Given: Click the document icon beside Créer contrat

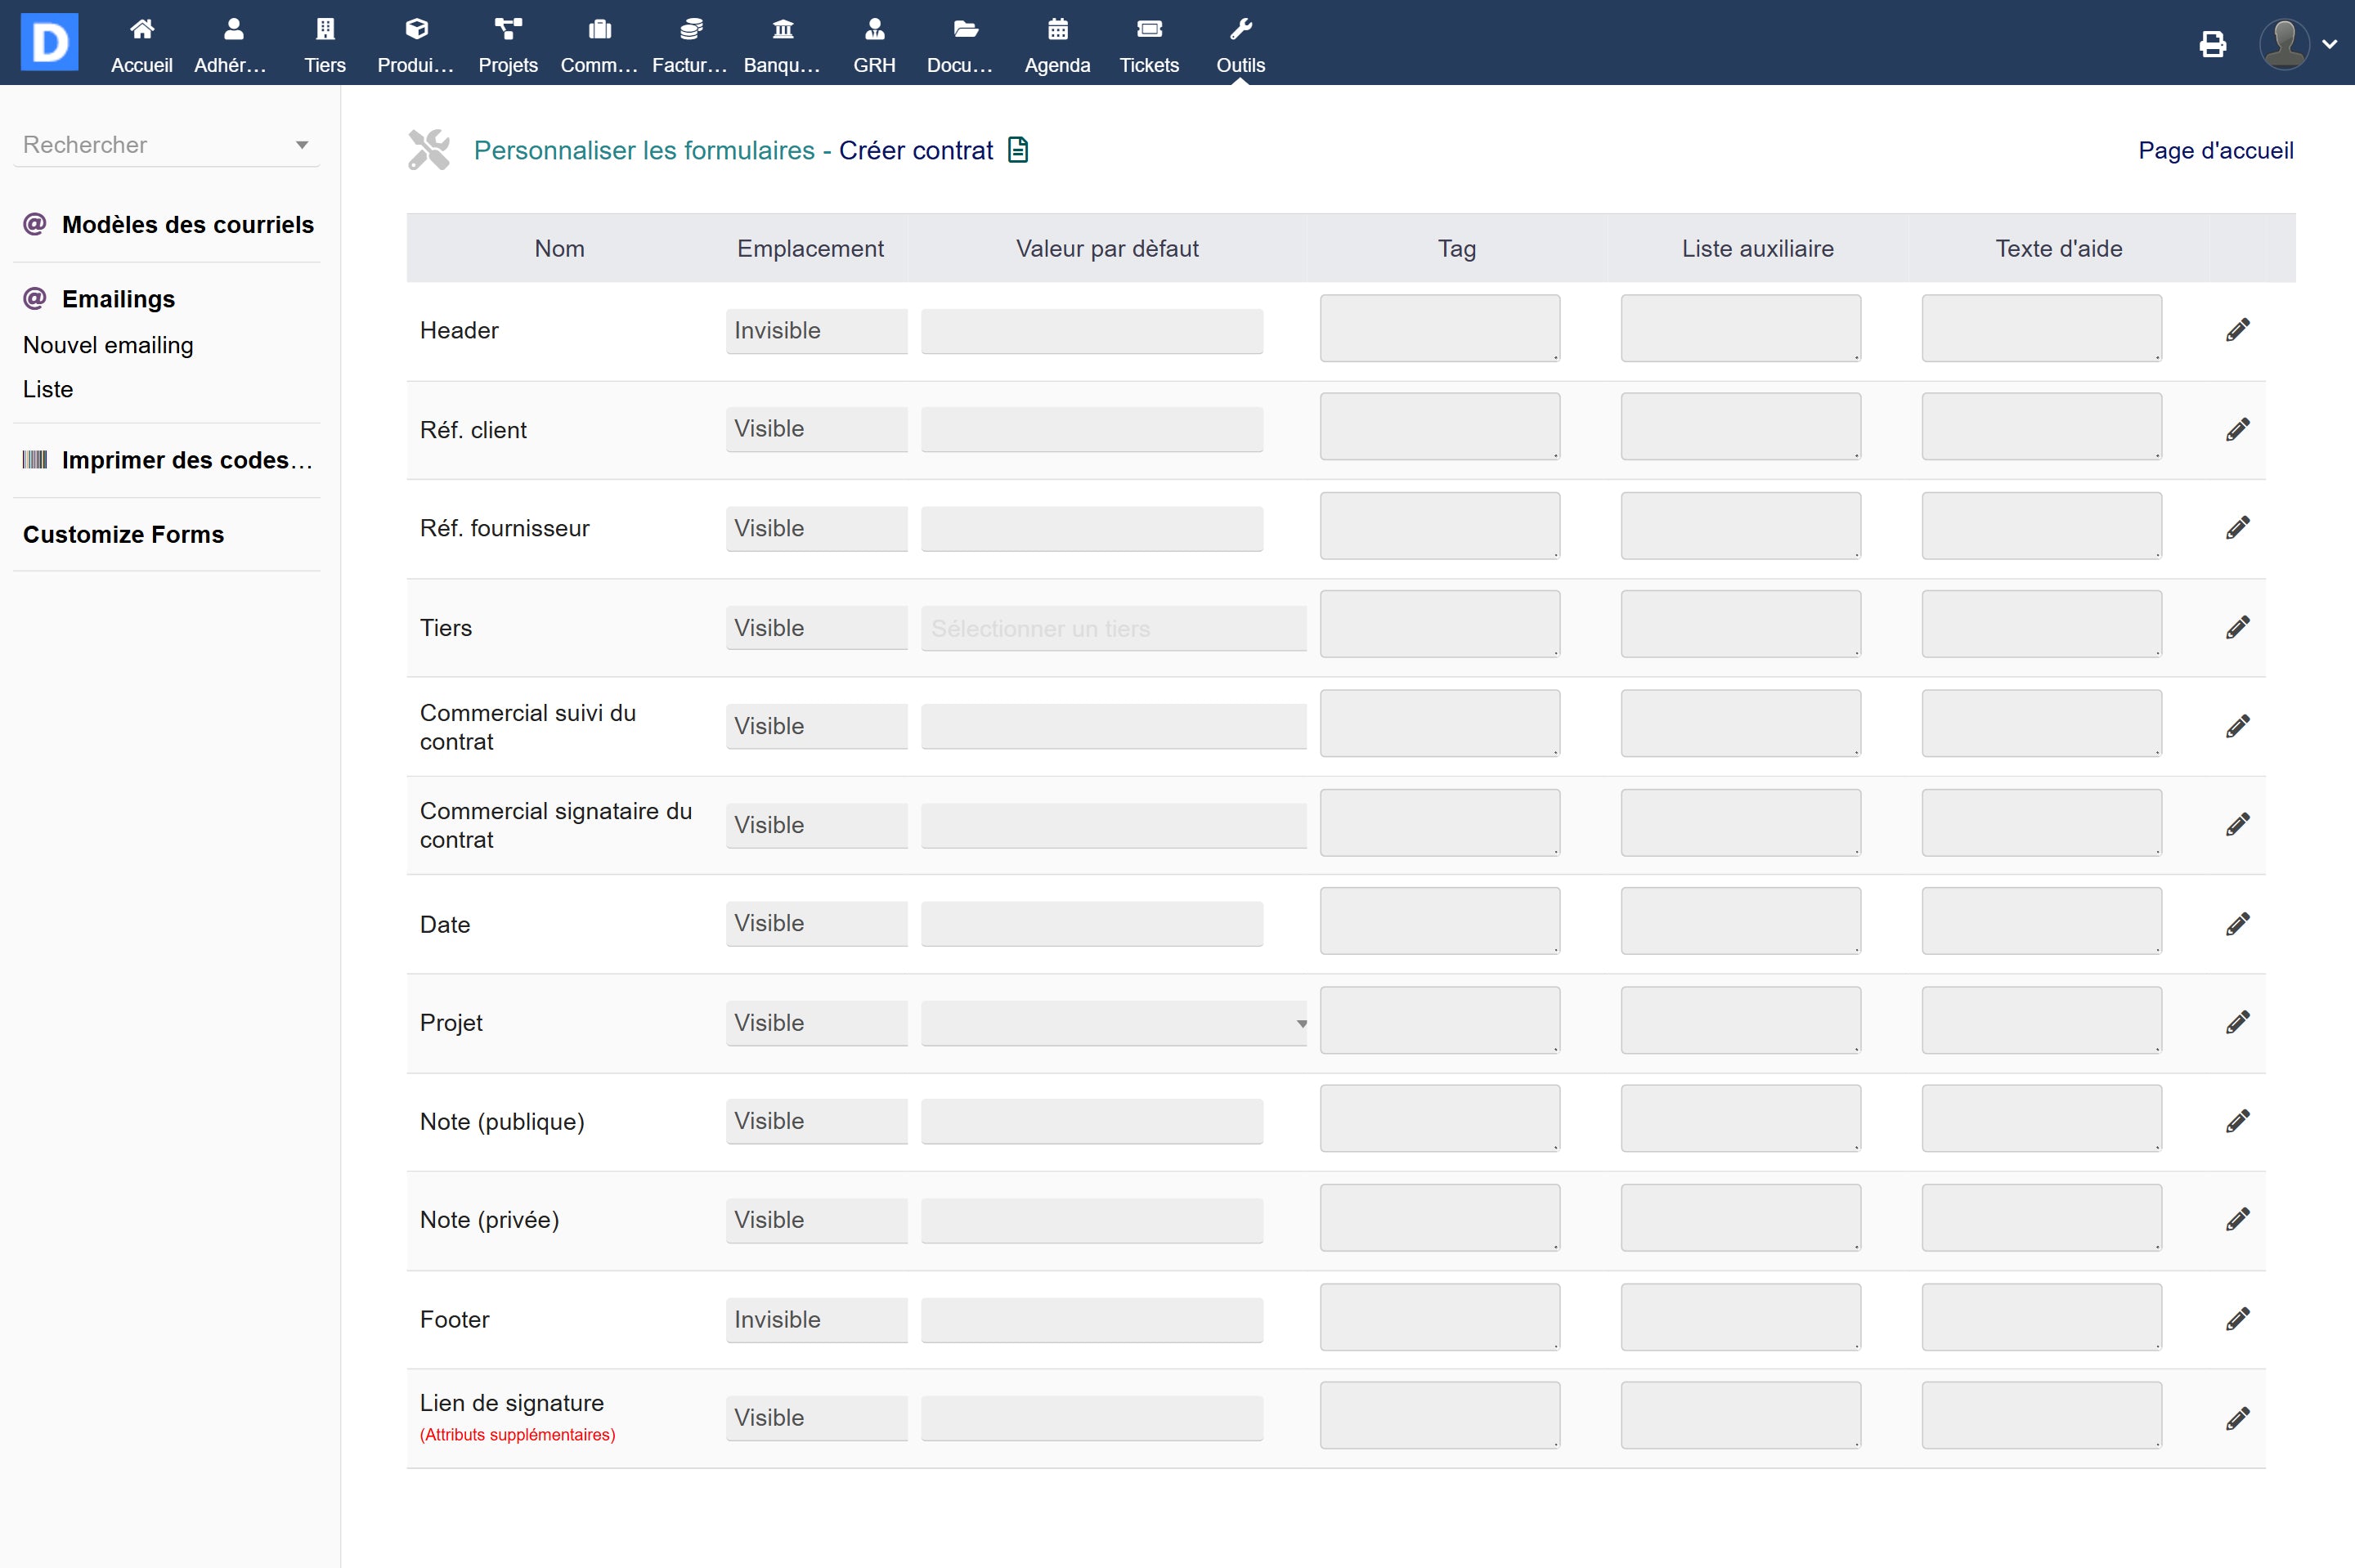Looking at the screenshot, I should click(1018, 150).
